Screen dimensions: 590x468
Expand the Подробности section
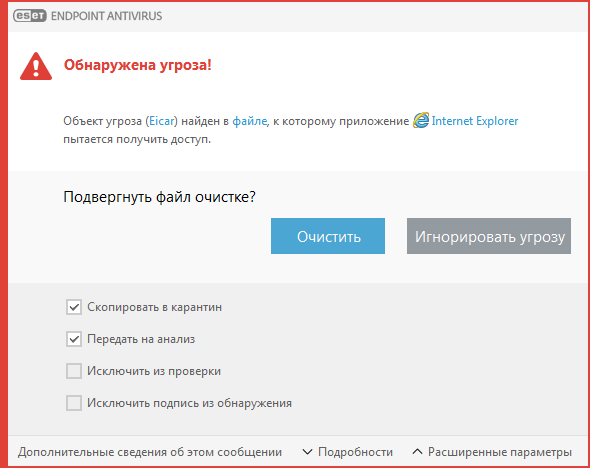click(348, 452)
